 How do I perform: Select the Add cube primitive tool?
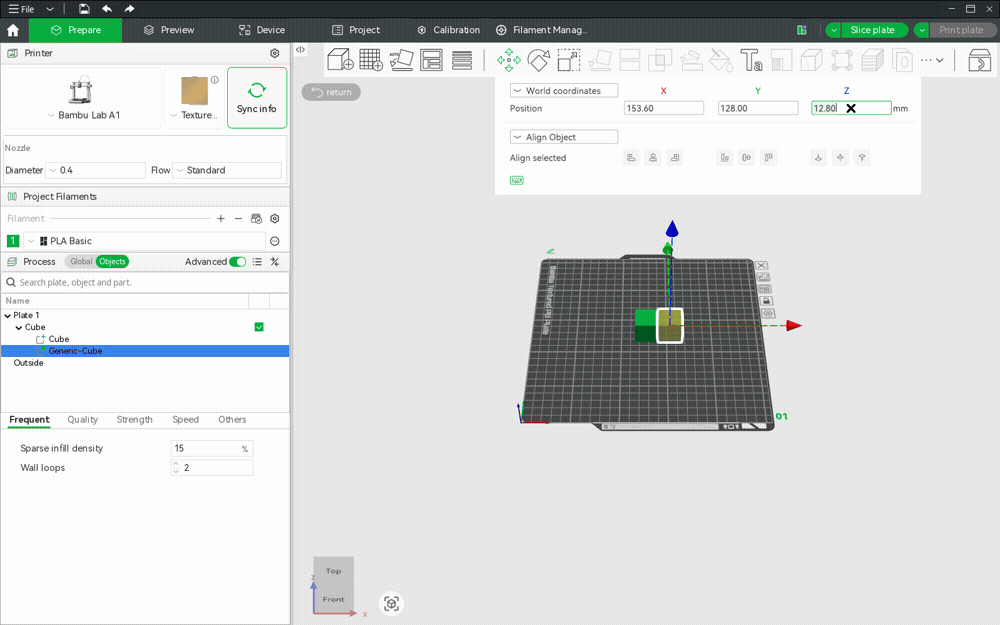pyautogui.click(x=340, y=60)
